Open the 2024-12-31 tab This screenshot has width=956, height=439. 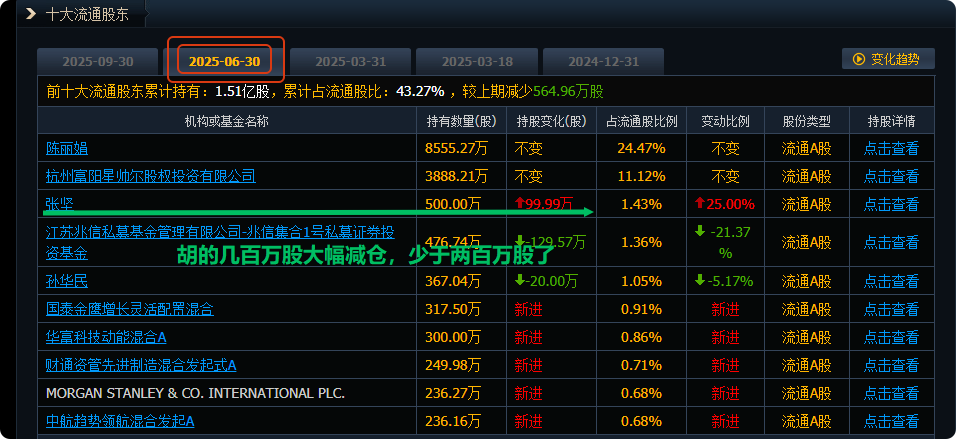tap(604, 62)
